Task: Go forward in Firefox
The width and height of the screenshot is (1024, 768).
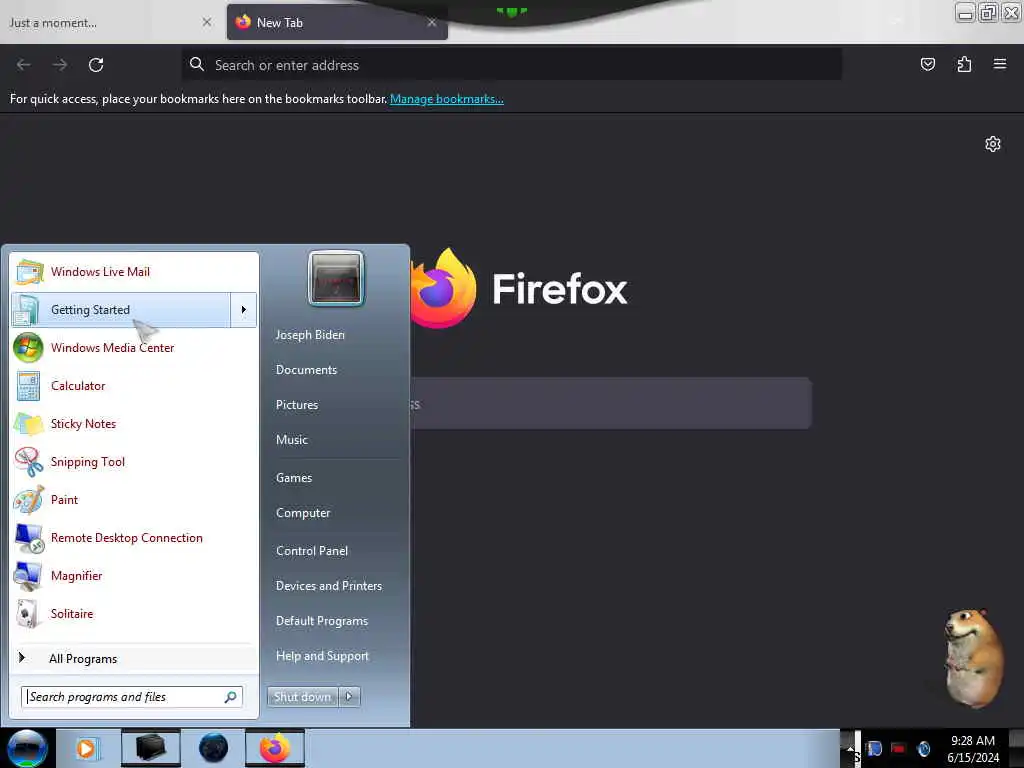Action: pos(59,65)
